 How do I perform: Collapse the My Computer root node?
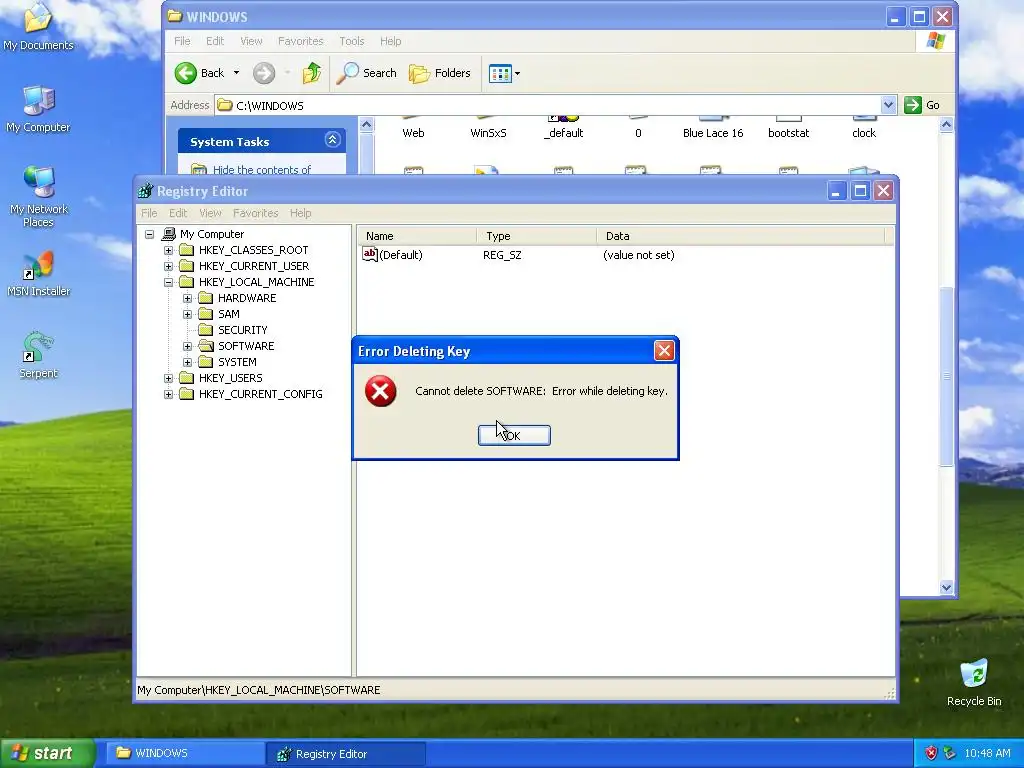[150, 234]
